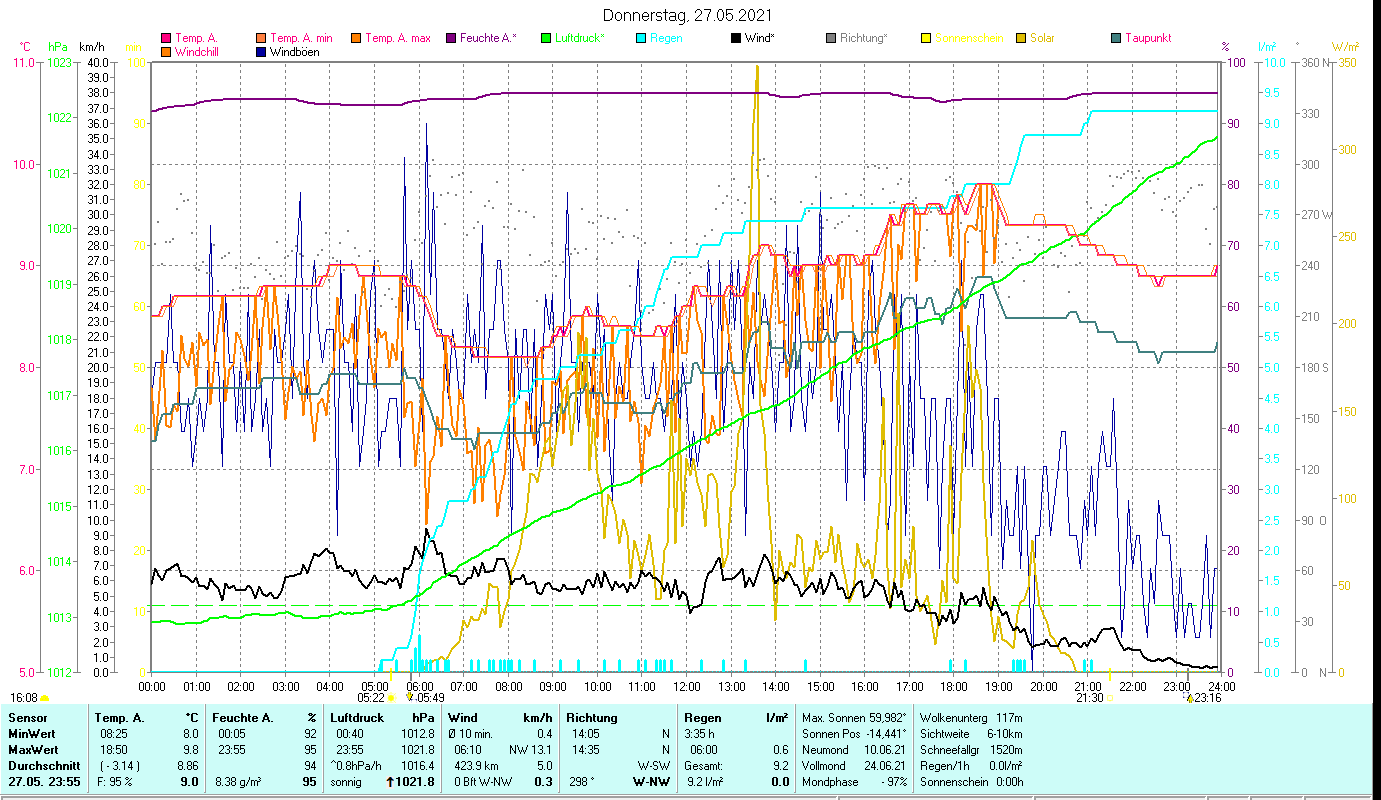
Task: Click the cyan Regen legend swatch
Action: [x=641, y=38]
